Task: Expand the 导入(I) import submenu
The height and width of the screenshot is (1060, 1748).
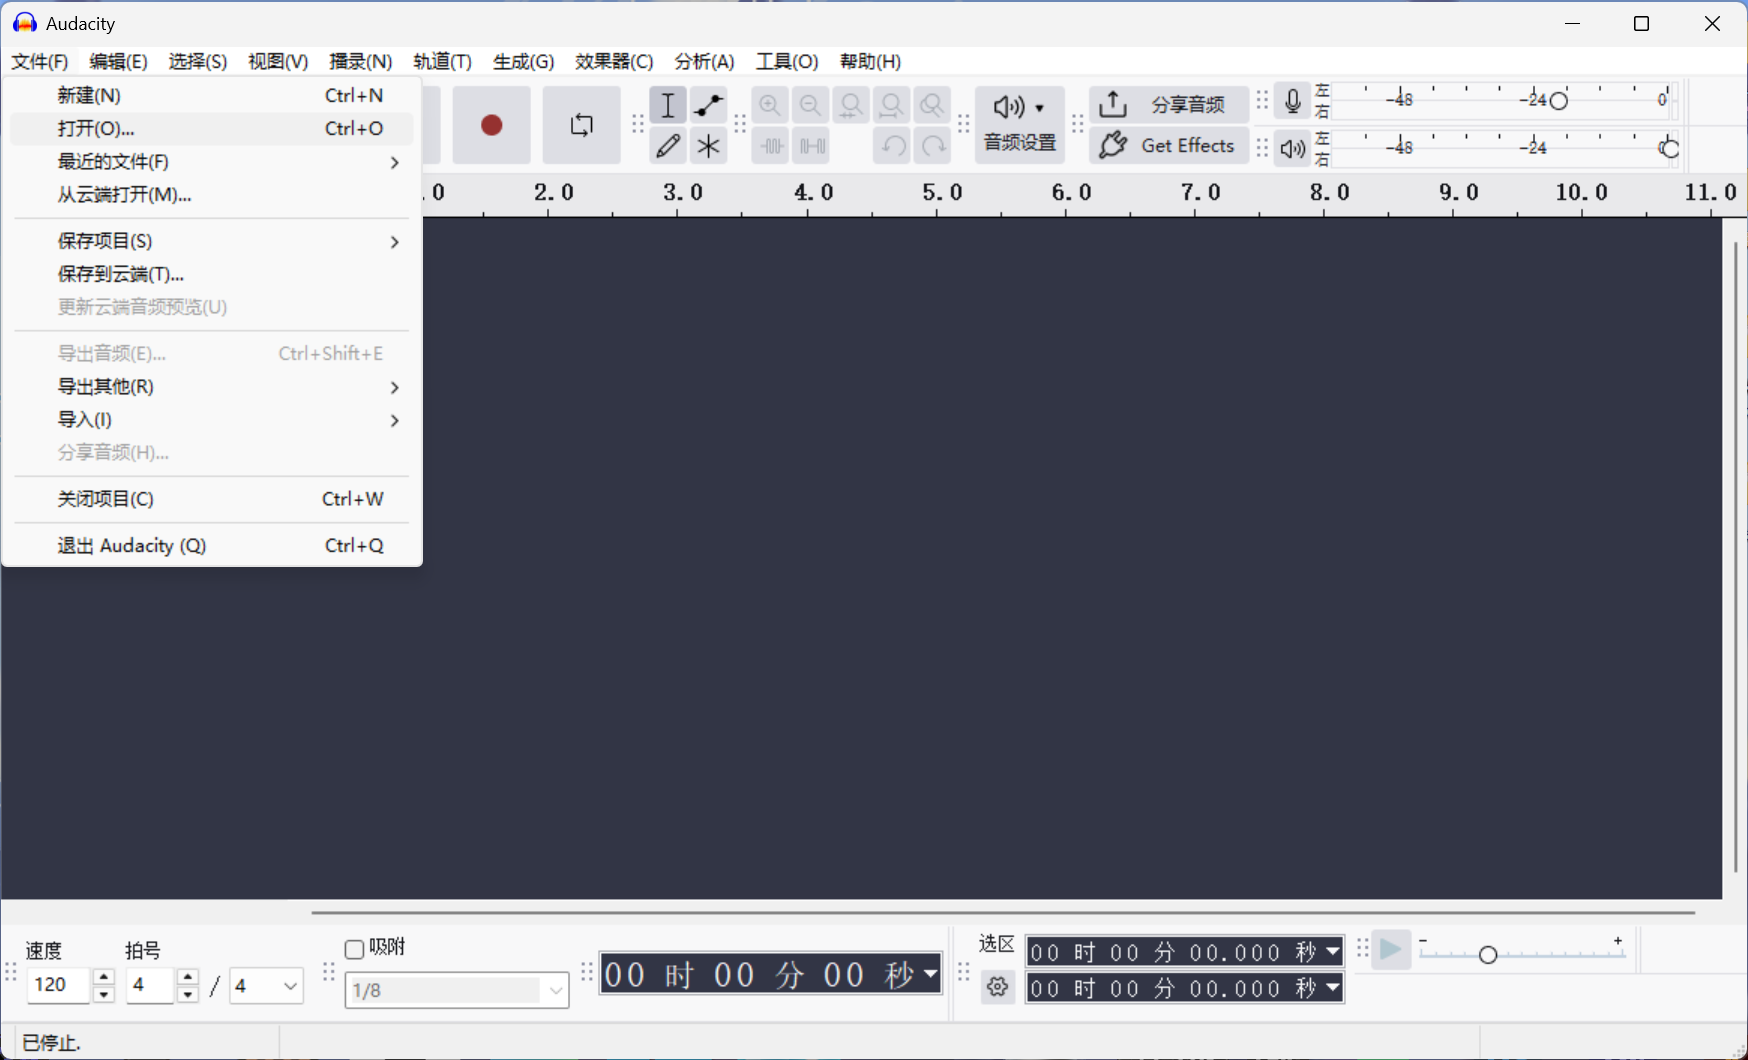Action: pyautogui.click(x=212, y=420)
